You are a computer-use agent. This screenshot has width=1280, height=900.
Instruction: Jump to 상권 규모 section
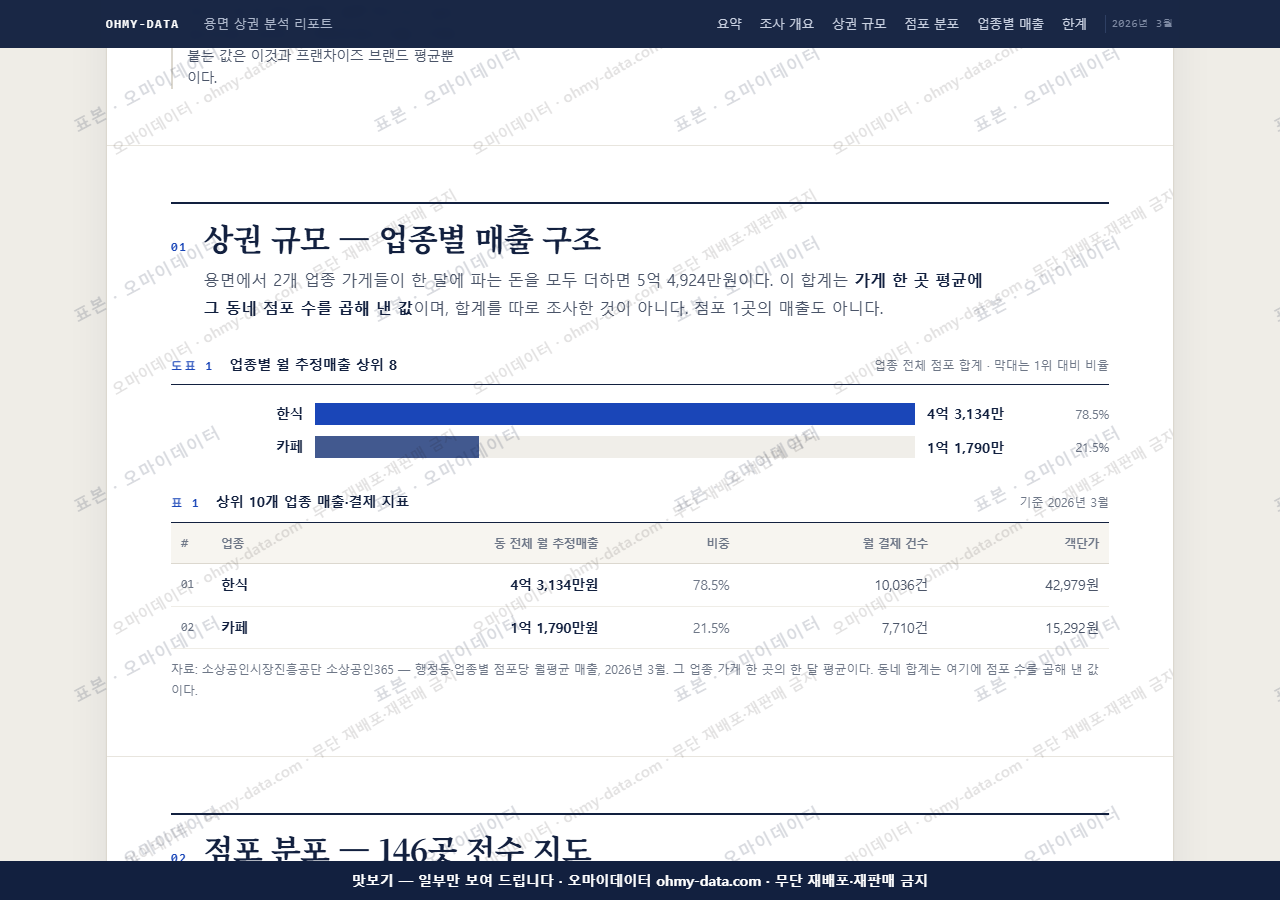click(x=859, y=24)
